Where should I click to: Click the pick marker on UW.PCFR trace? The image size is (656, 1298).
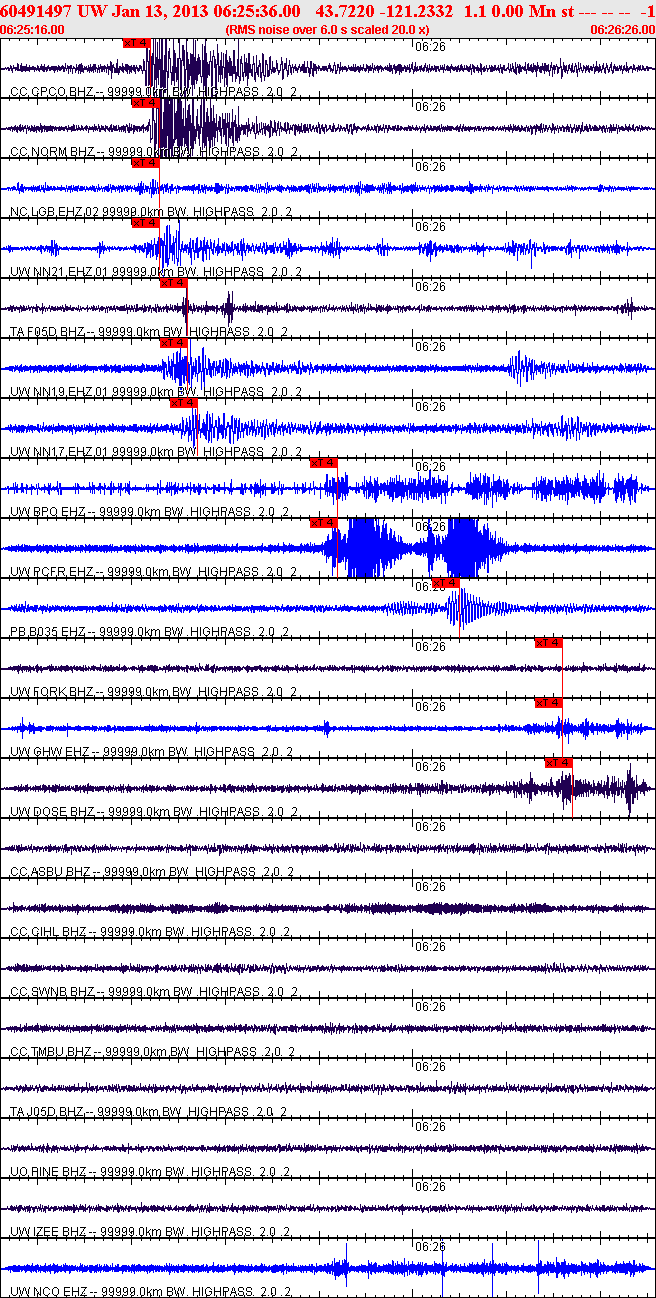pos(324,523)
